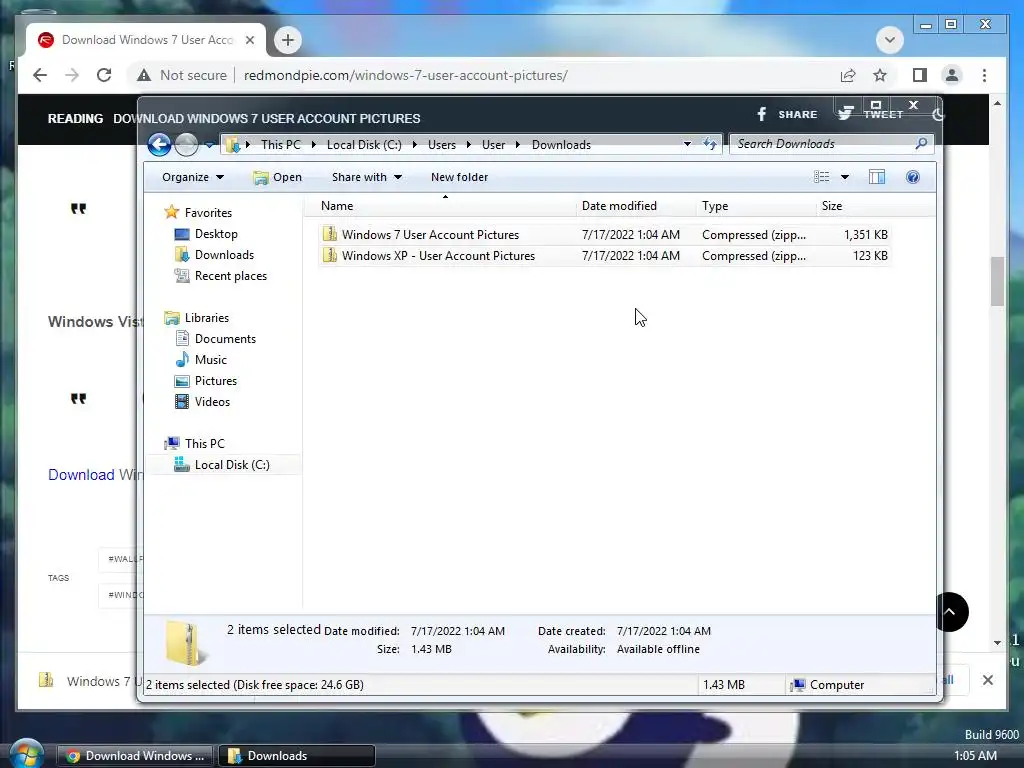1024x768 pixels.
Task: Toggle the preview pane icon
Action: (x=877, y=177)
